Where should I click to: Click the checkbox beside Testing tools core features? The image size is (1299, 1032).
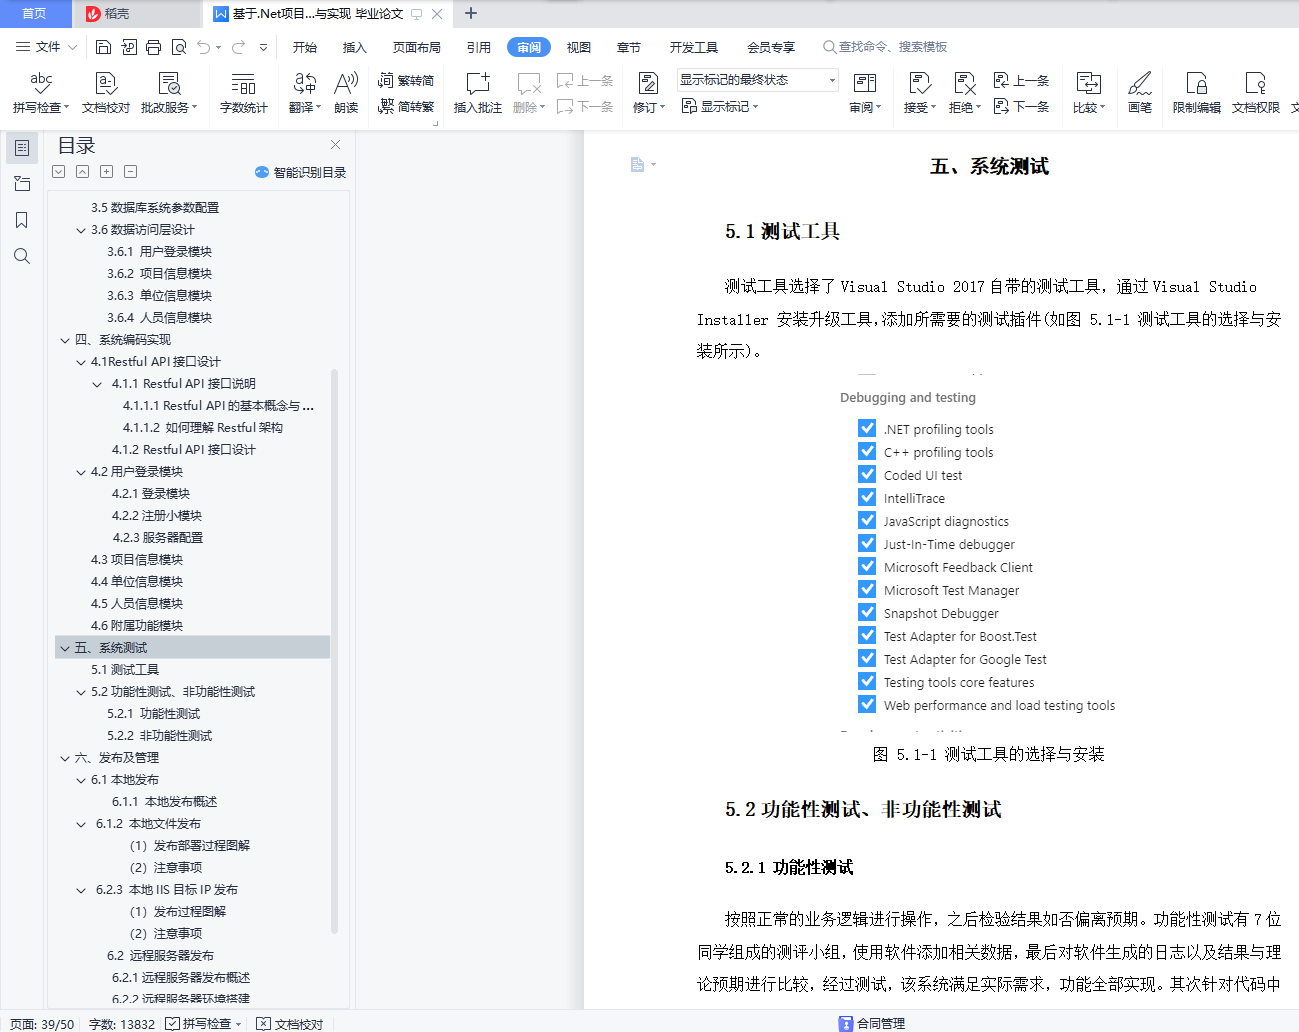[x=867, y=681]
